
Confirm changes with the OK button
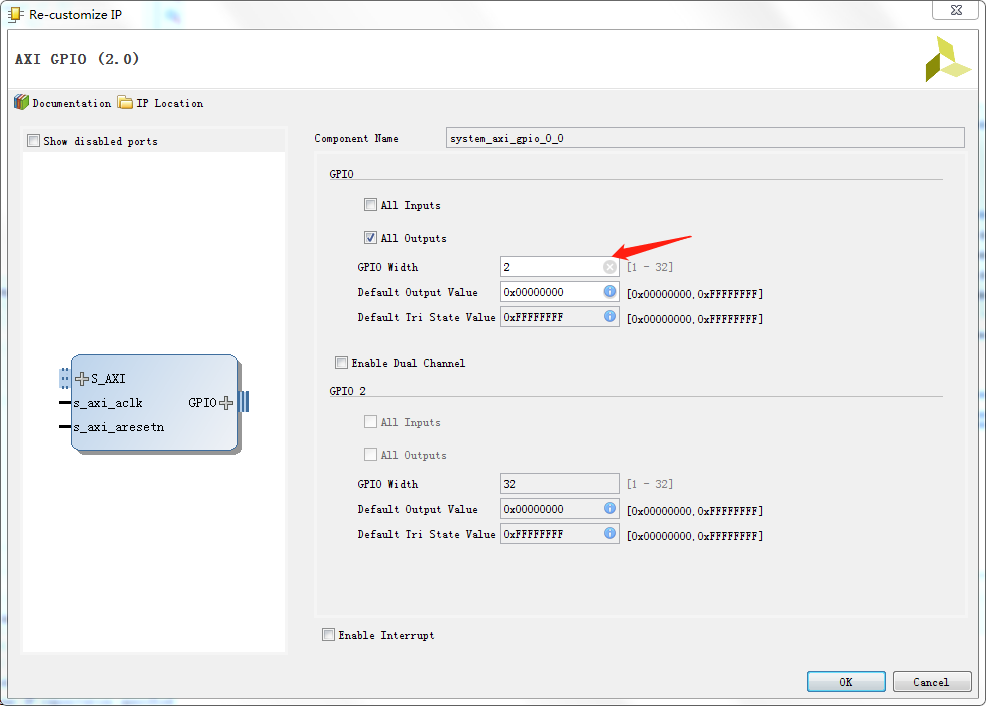click(x=845, y=681)
